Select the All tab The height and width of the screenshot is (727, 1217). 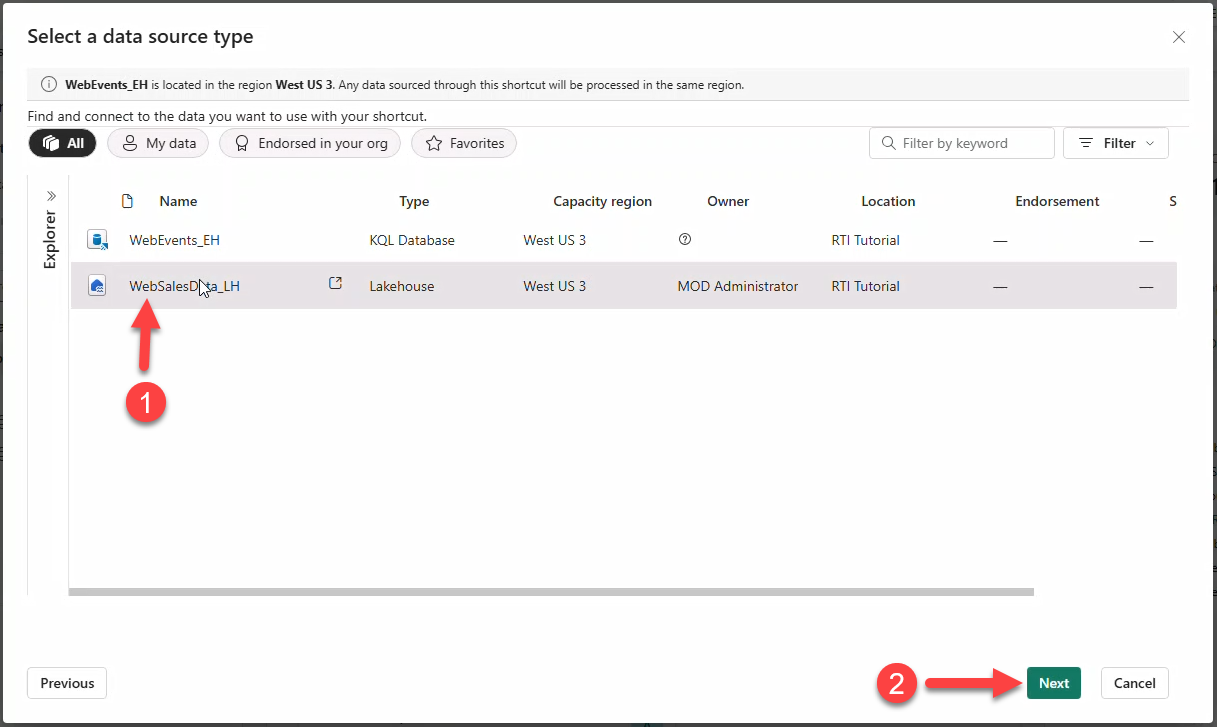click(x=62, y=143)
